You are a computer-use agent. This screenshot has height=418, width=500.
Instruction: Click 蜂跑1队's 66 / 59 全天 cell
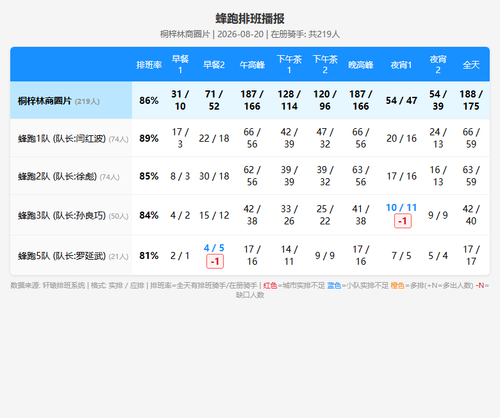(x=471, y=138)
